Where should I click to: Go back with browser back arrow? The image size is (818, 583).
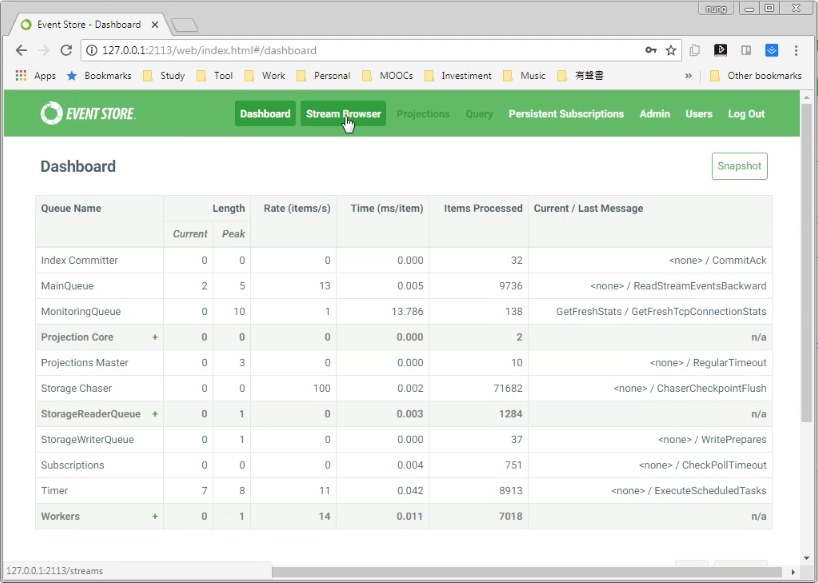[21, 51]
